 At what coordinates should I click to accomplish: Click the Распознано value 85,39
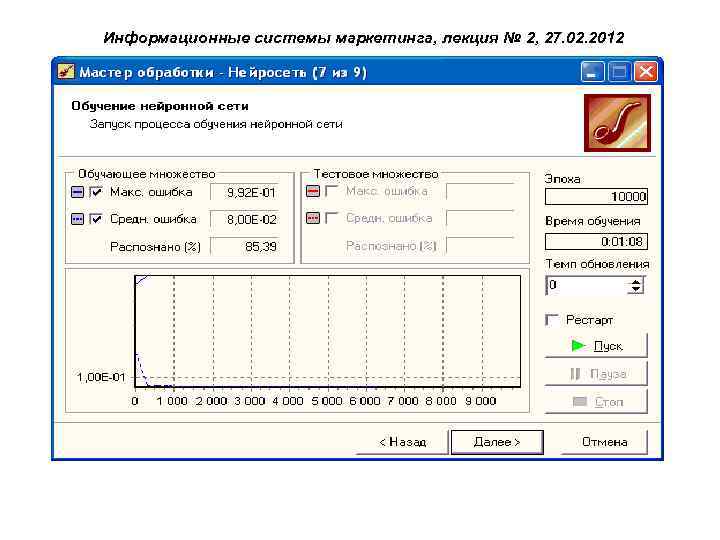point(245,247)
